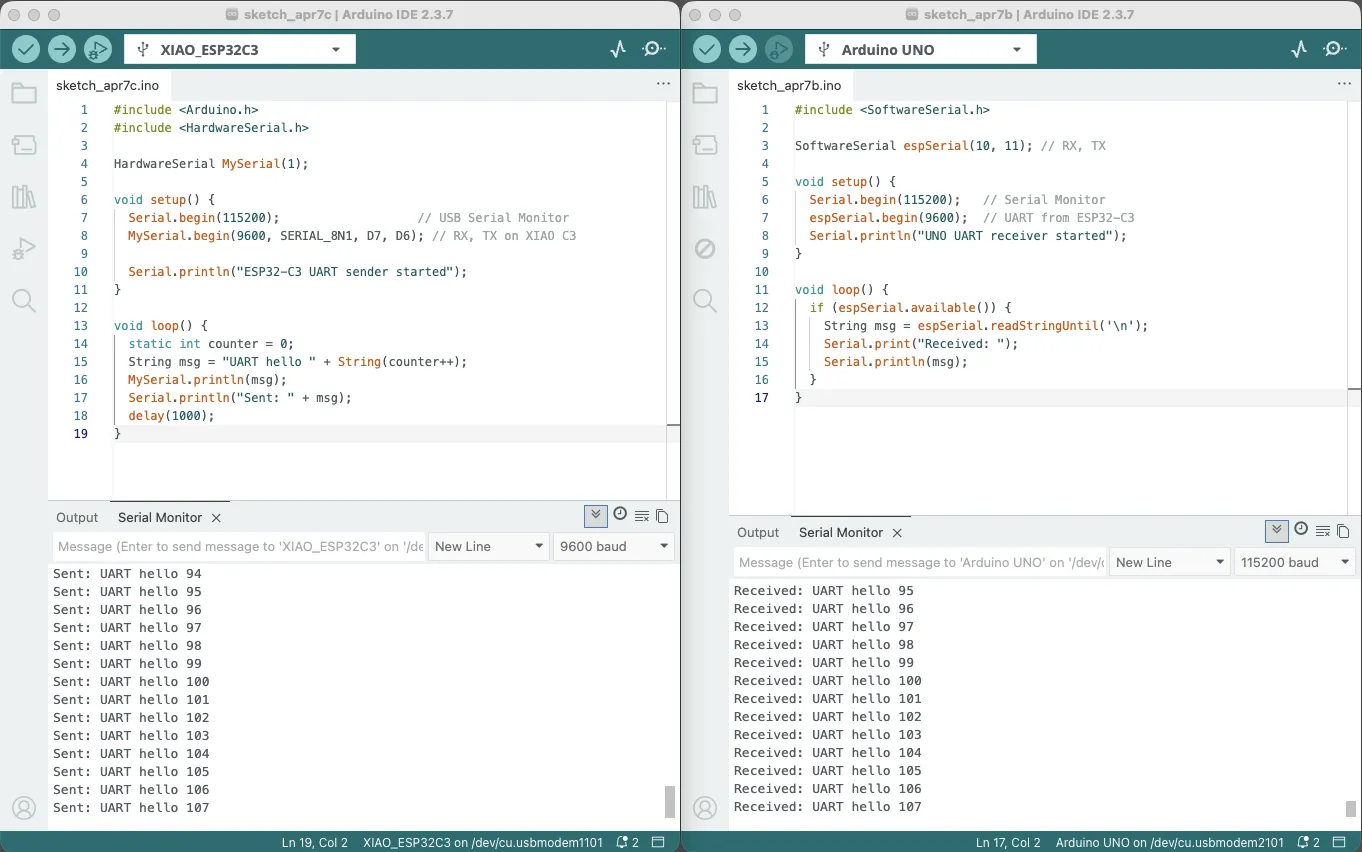Open the more options ellipsis in sketch_apr7c editor
The height and width of the screenshot is (852, 1362).
[663, 84]
